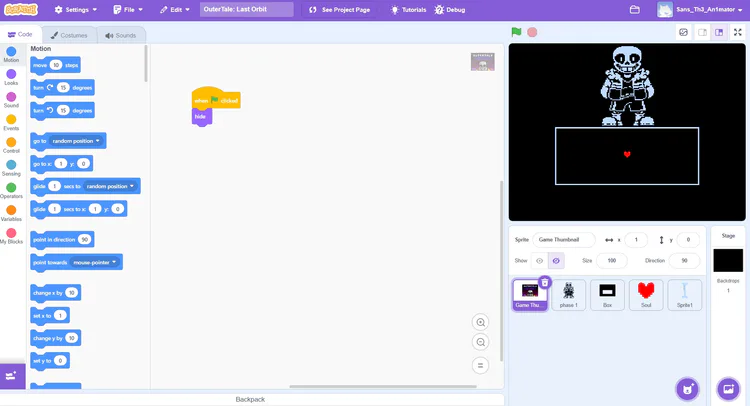Open 'glide secs to random position' dropdown
Viewport: 750px width, 406px height.
[x=110, y=187]
